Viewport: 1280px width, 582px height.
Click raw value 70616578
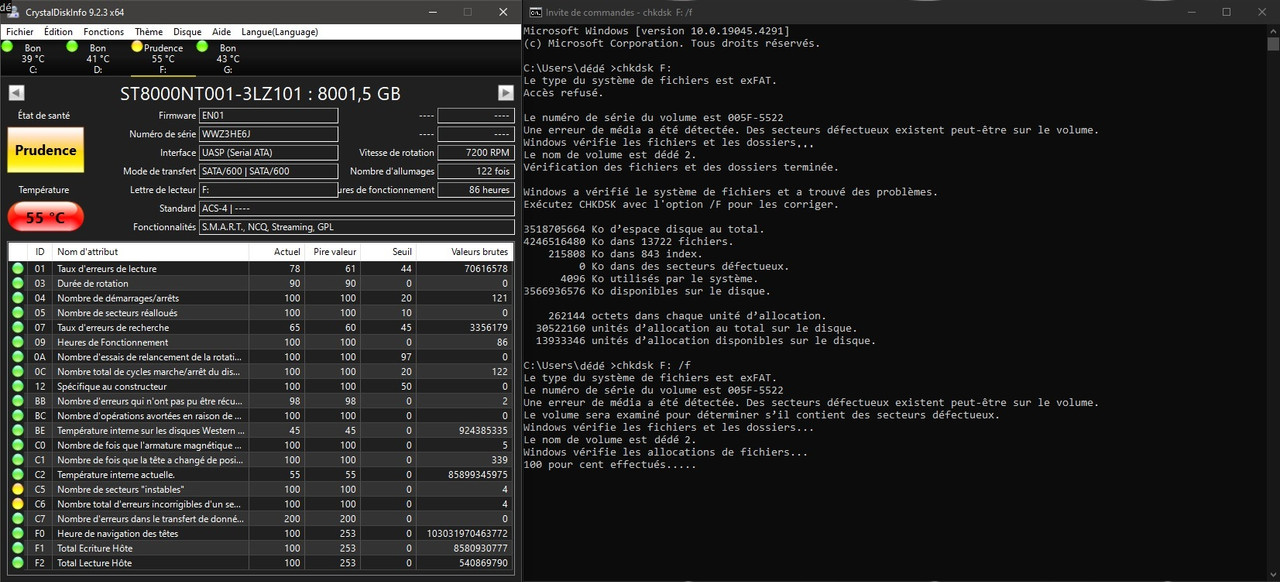click(484, 268)
